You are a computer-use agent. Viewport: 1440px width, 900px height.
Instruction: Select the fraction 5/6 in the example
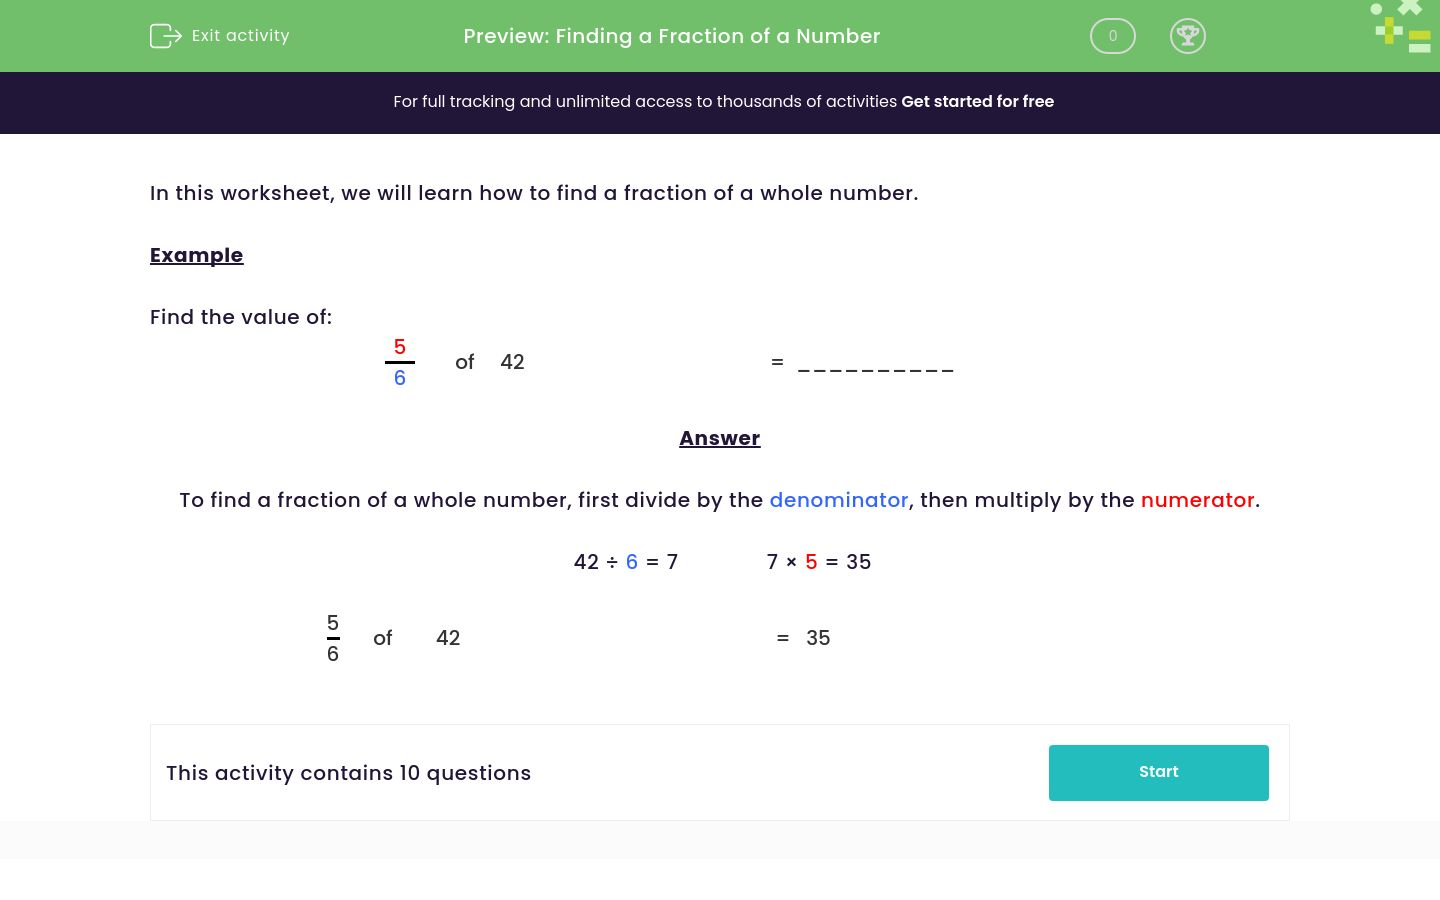(400, 362)
